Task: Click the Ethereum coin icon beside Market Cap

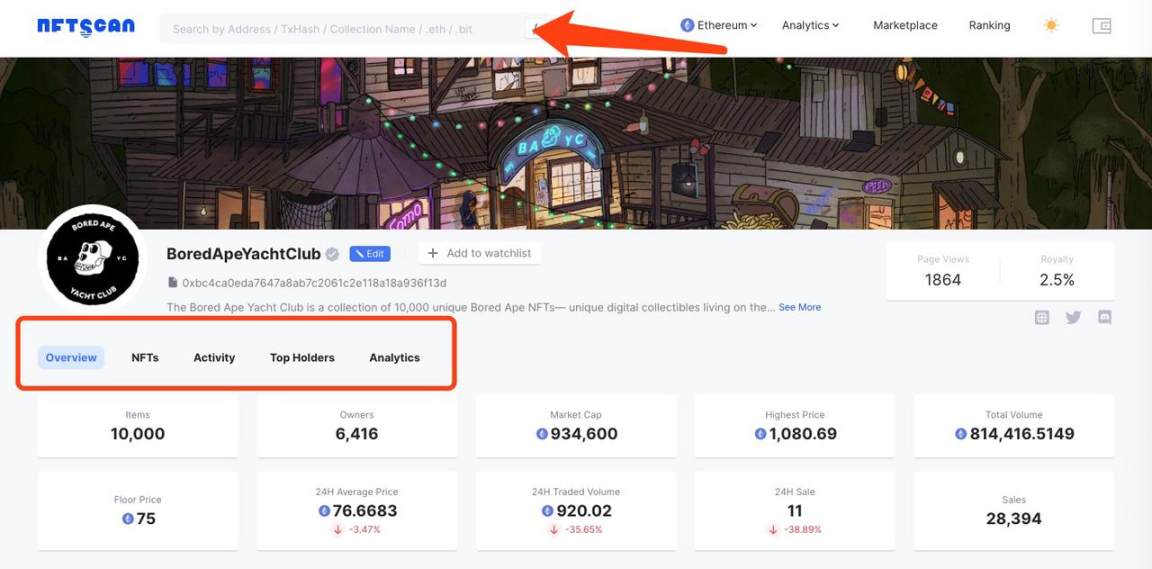Action: coord(542,434)
